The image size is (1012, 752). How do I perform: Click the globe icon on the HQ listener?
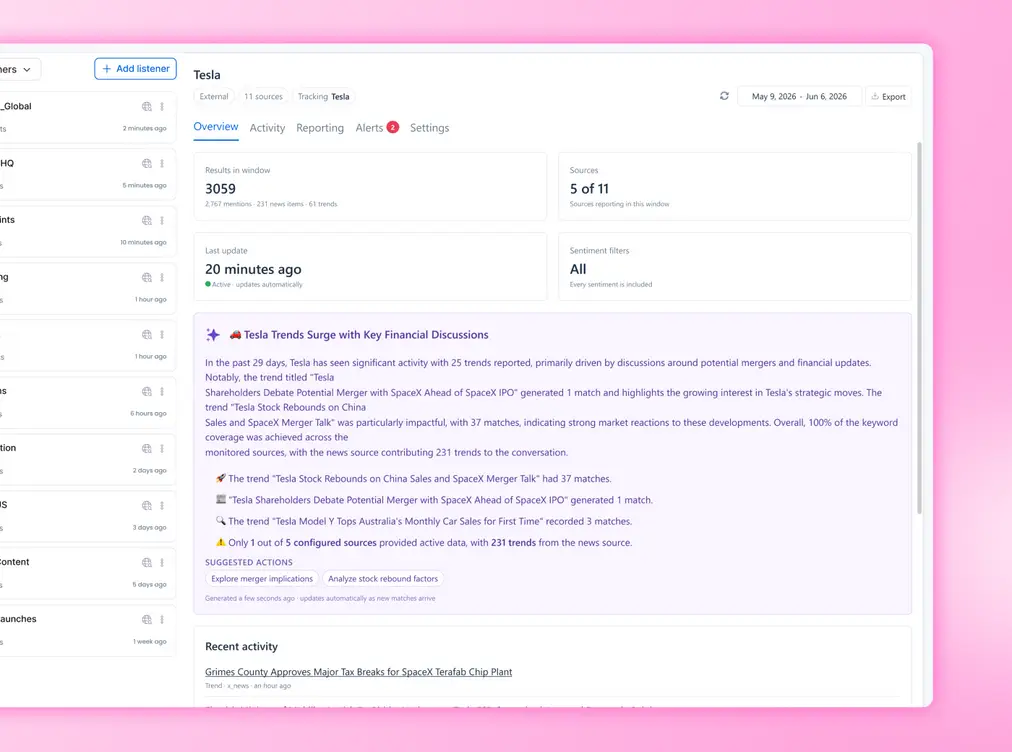[147, 163]
